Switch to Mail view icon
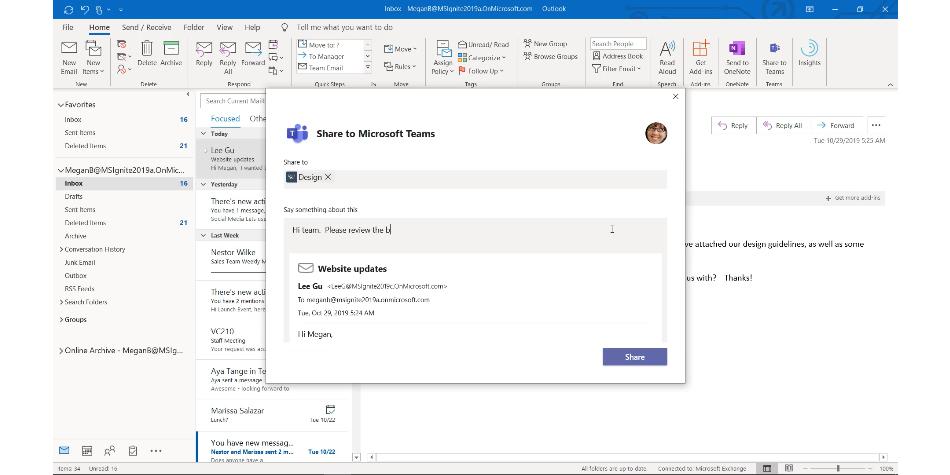The height and width of the screenshot is (475, 950). [64, 450]
